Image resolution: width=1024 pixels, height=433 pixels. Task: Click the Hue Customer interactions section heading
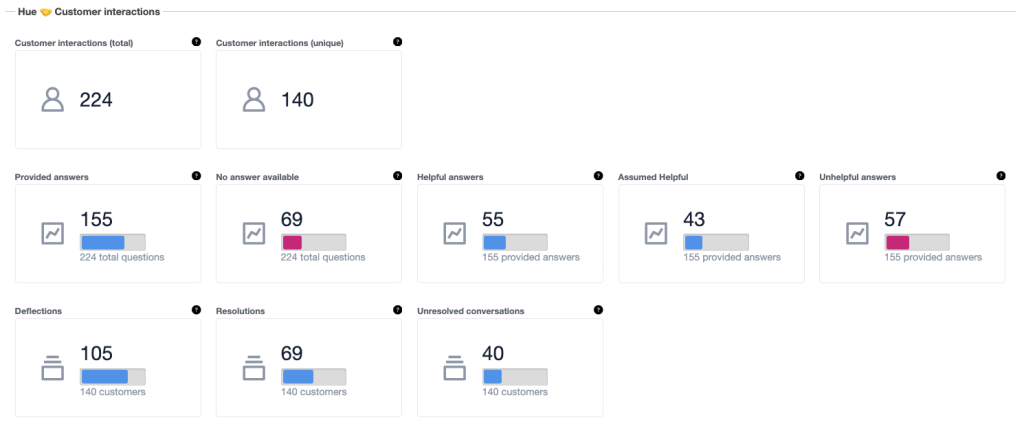tap(88, 11)
